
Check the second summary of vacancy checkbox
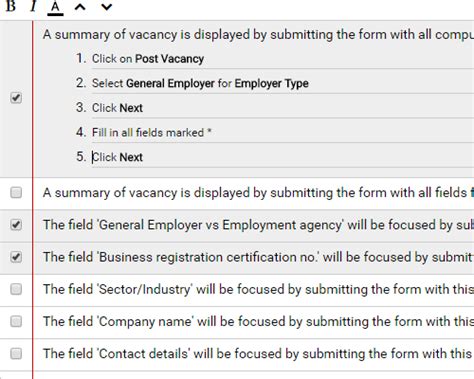tap(16, 192)
